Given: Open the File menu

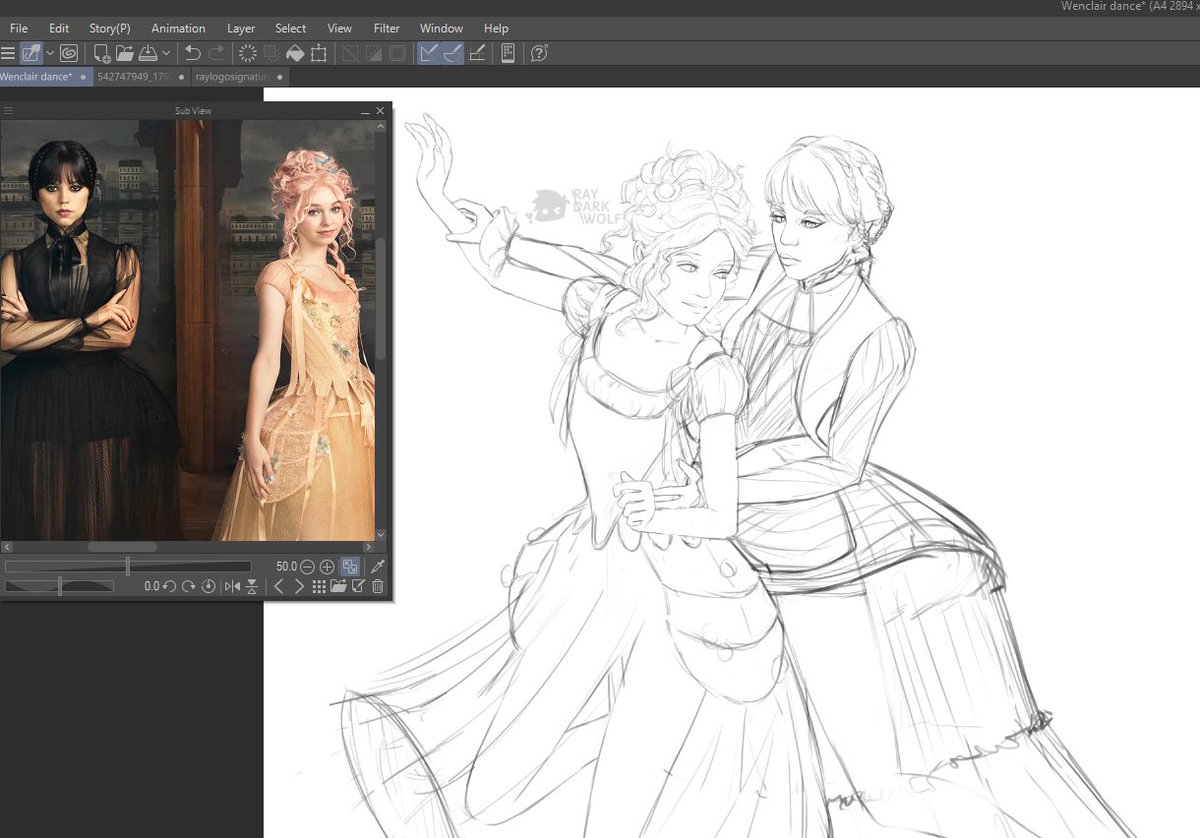Looking at the screenshot, I should pyautogui.click(x=19, y=28).
